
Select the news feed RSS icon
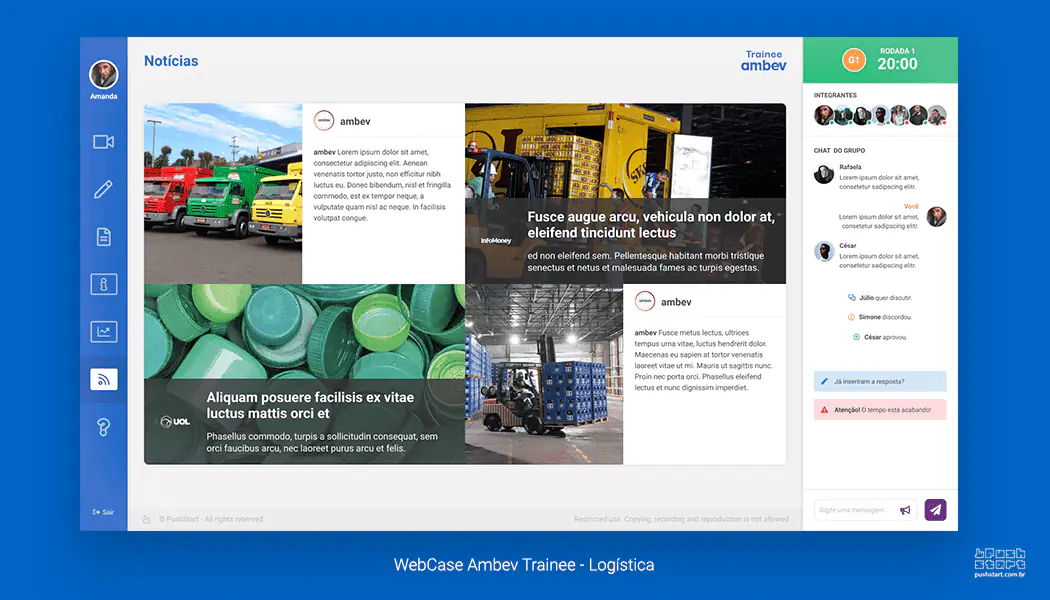[104, 380]
